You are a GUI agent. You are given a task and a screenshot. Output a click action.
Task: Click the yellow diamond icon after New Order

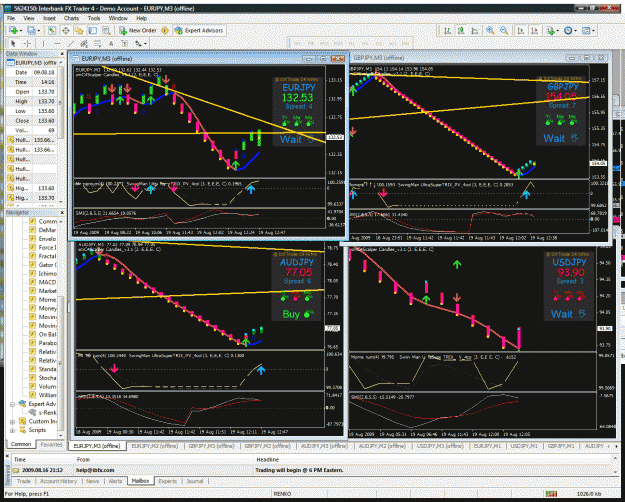[x=165, y=30]
